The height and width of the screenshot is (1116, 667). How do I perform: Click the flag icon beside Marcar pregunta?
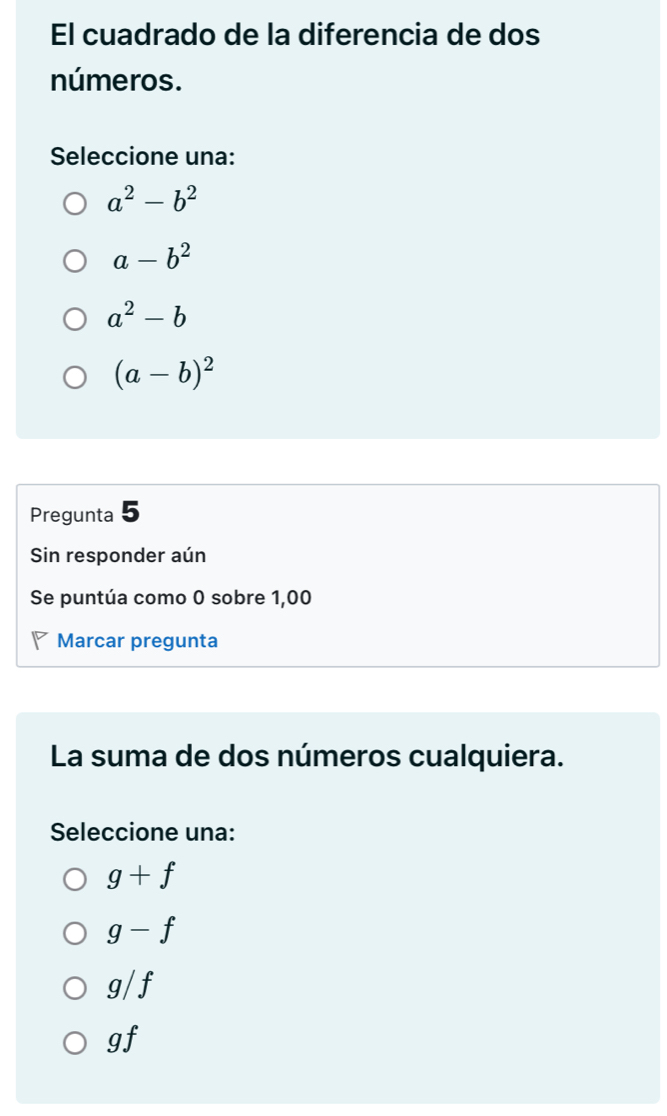[x=40, y=641]
